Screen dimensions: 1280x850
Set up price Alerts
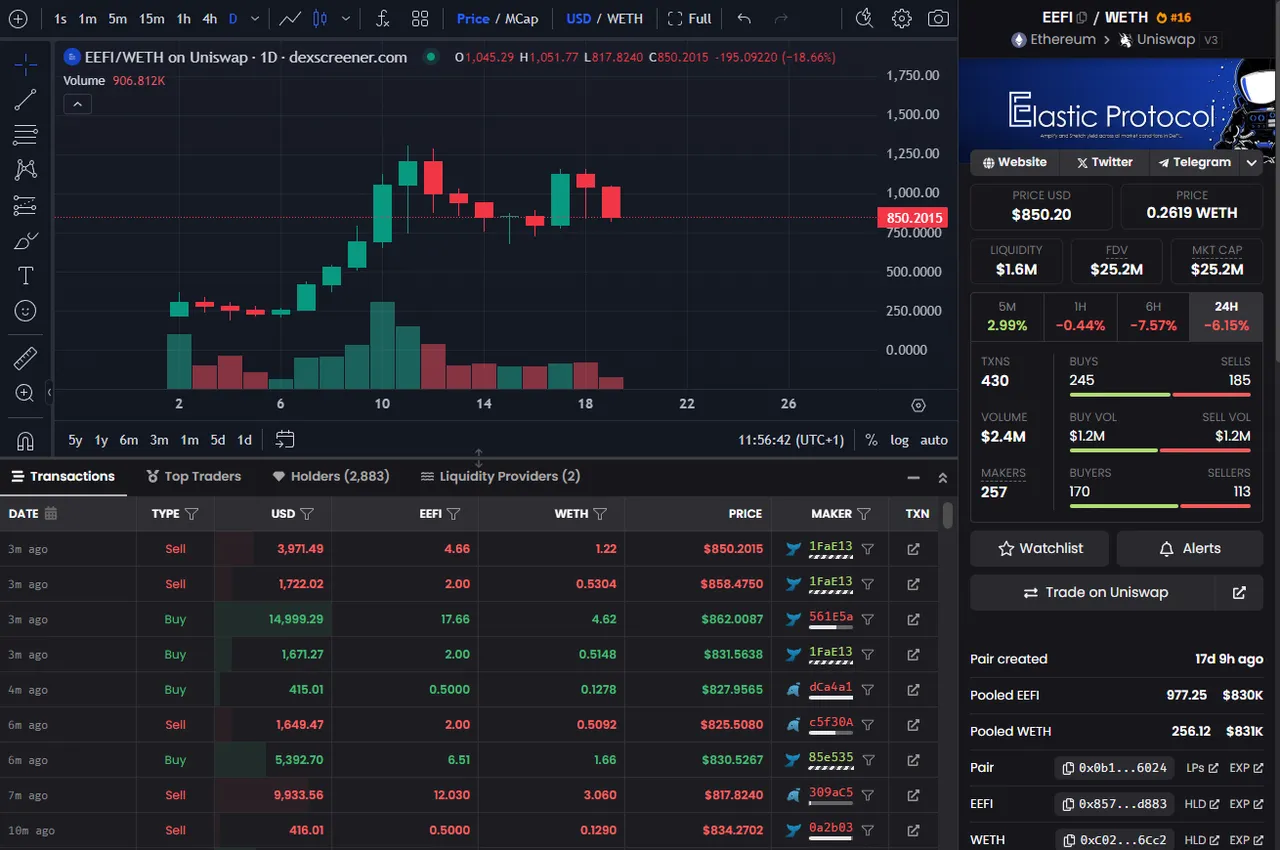click(1190, 548)
